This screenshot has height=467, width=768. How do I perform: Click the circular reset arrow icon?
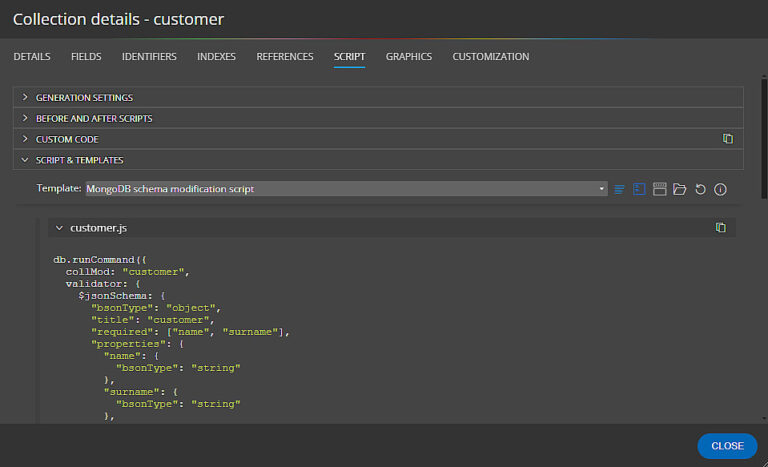pyautogui.click(x=700, y=189)
